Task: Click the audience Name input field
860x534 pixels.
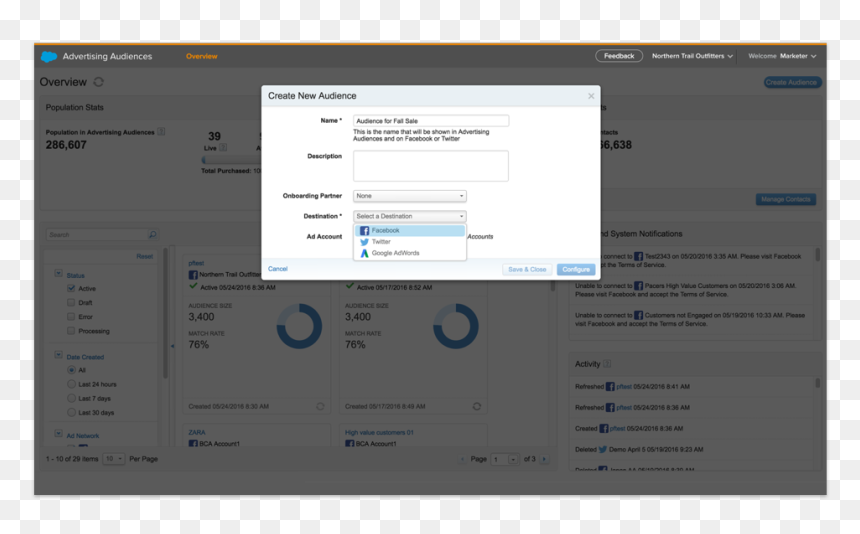Action: [x=431, y=121]
